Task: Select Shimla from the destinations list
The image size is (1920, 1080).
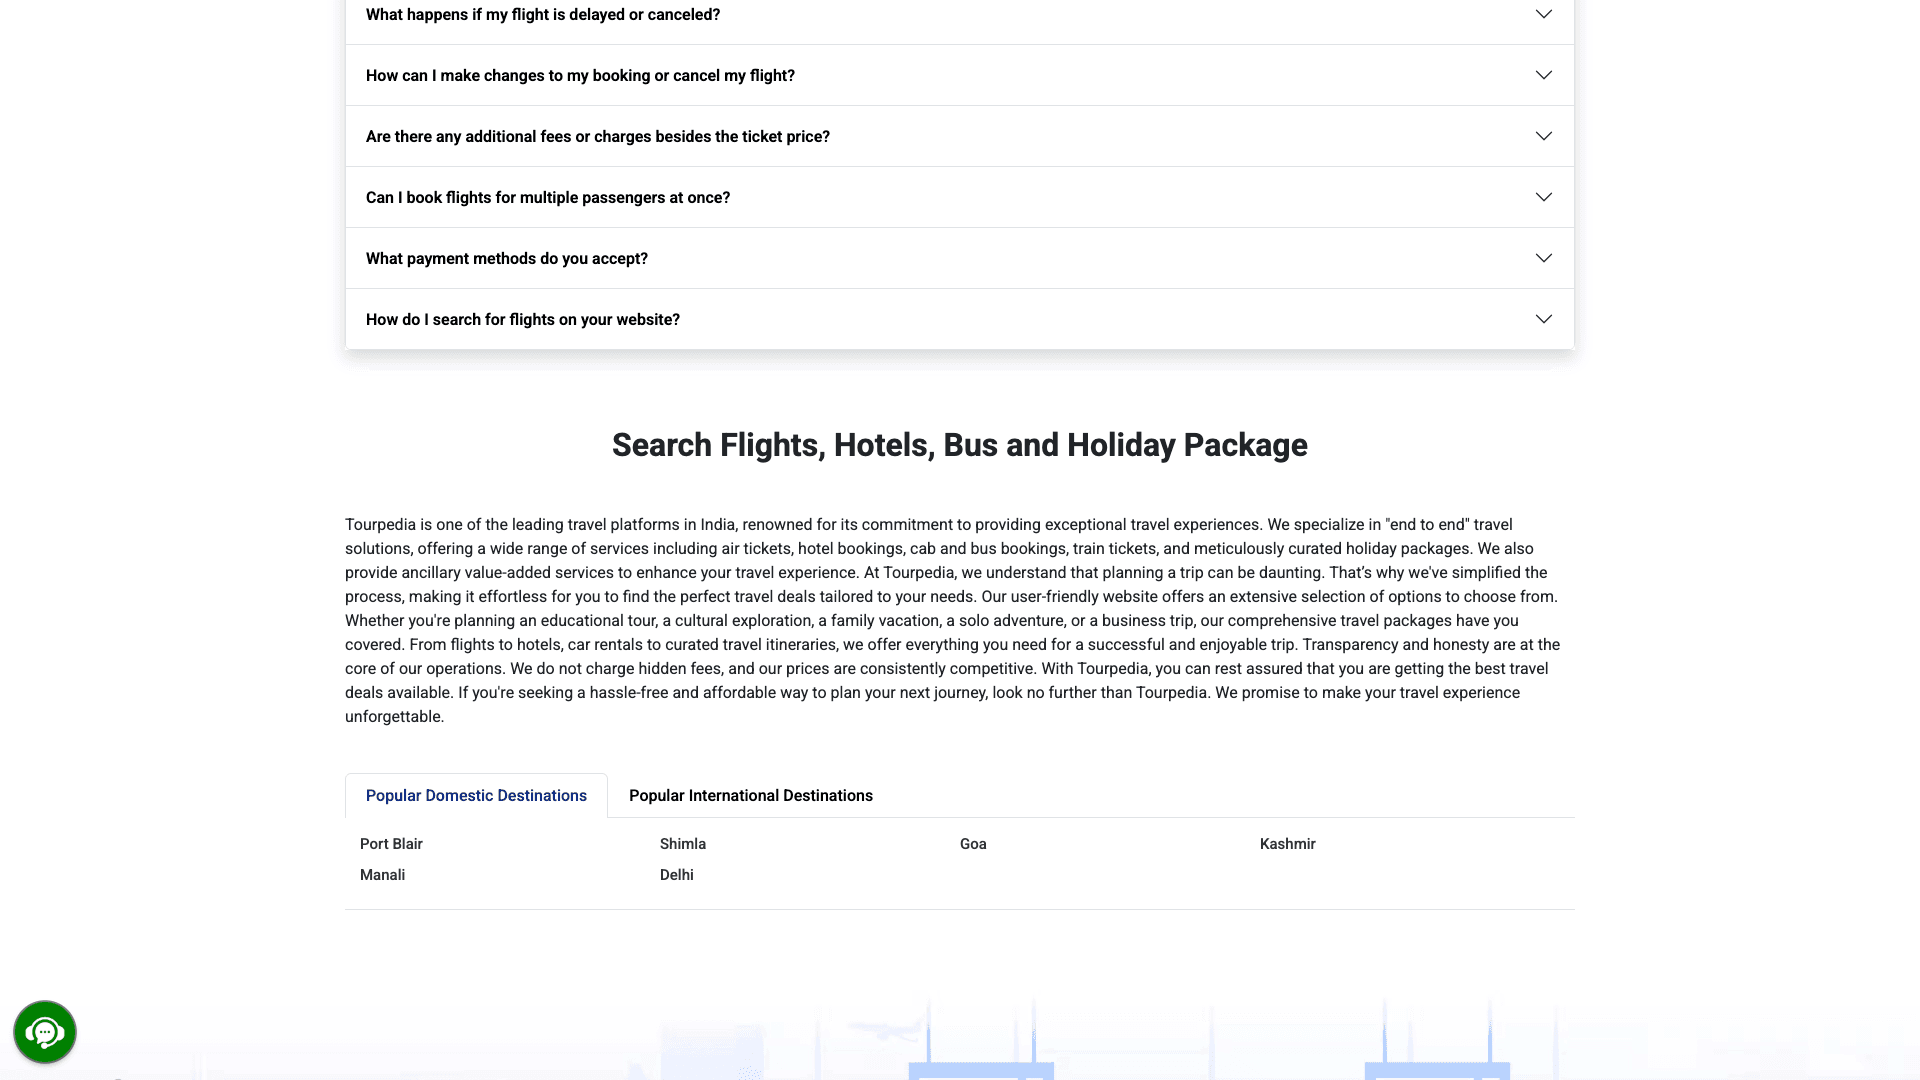Action: coord(683,843)
